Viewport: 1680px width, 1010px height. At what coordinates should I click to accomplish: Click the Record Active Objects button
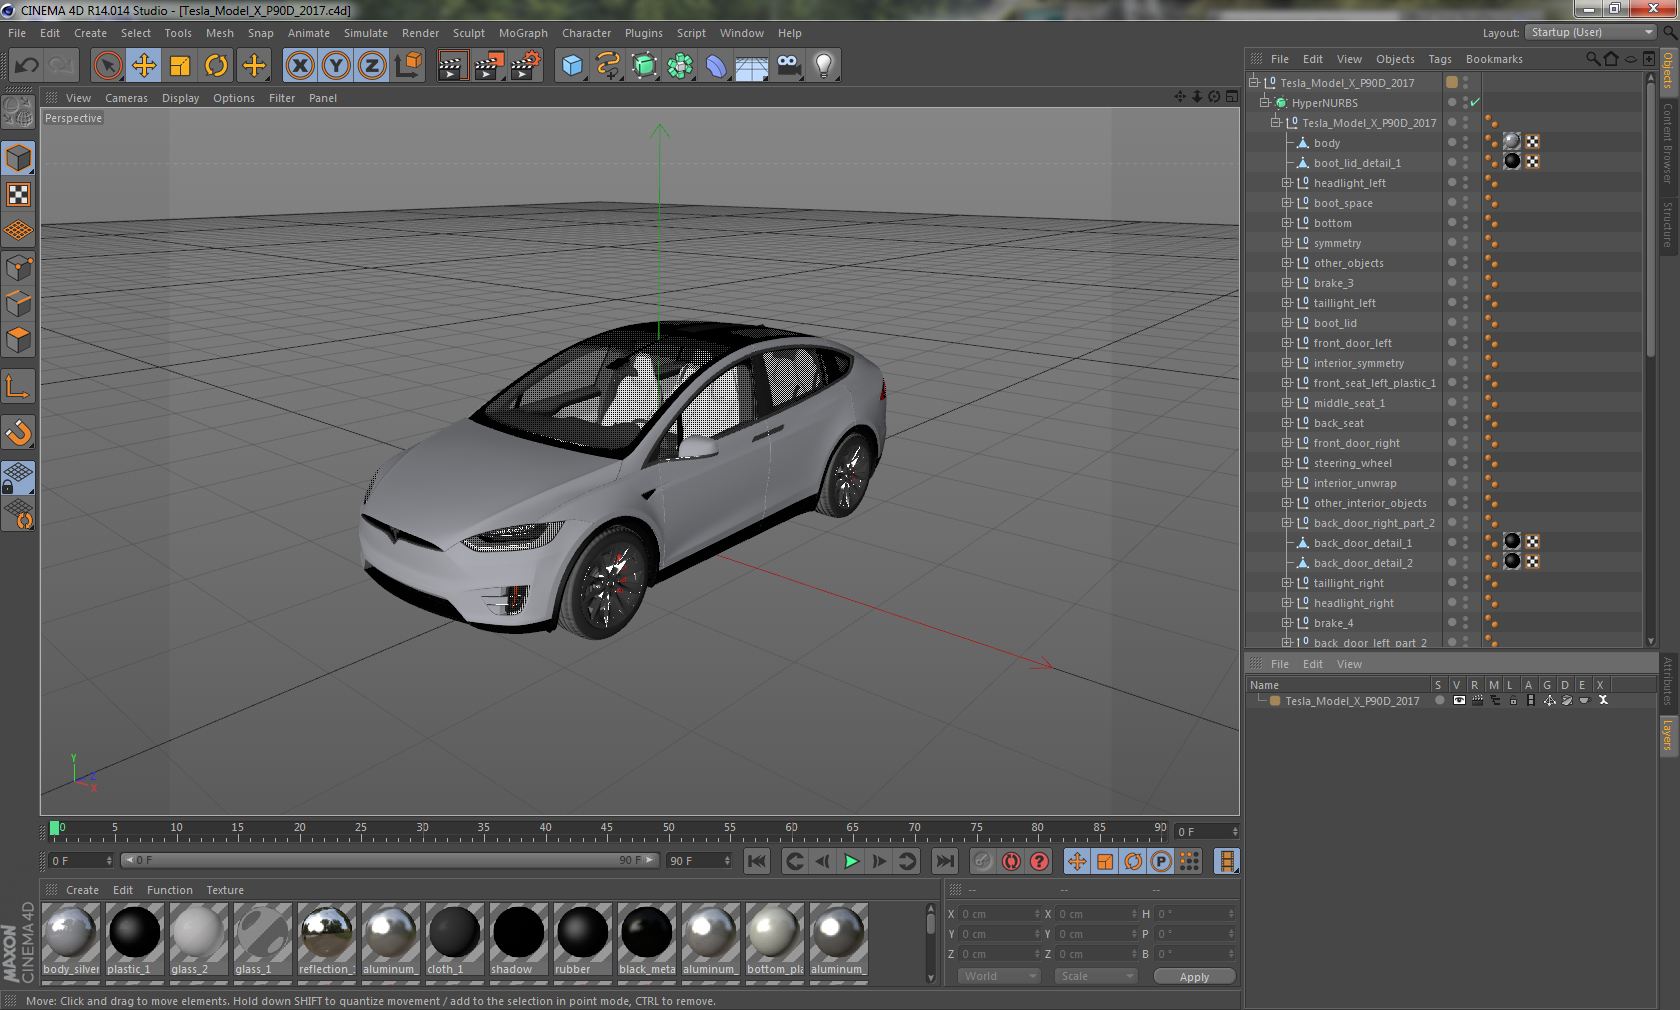[x=983, y=861]
